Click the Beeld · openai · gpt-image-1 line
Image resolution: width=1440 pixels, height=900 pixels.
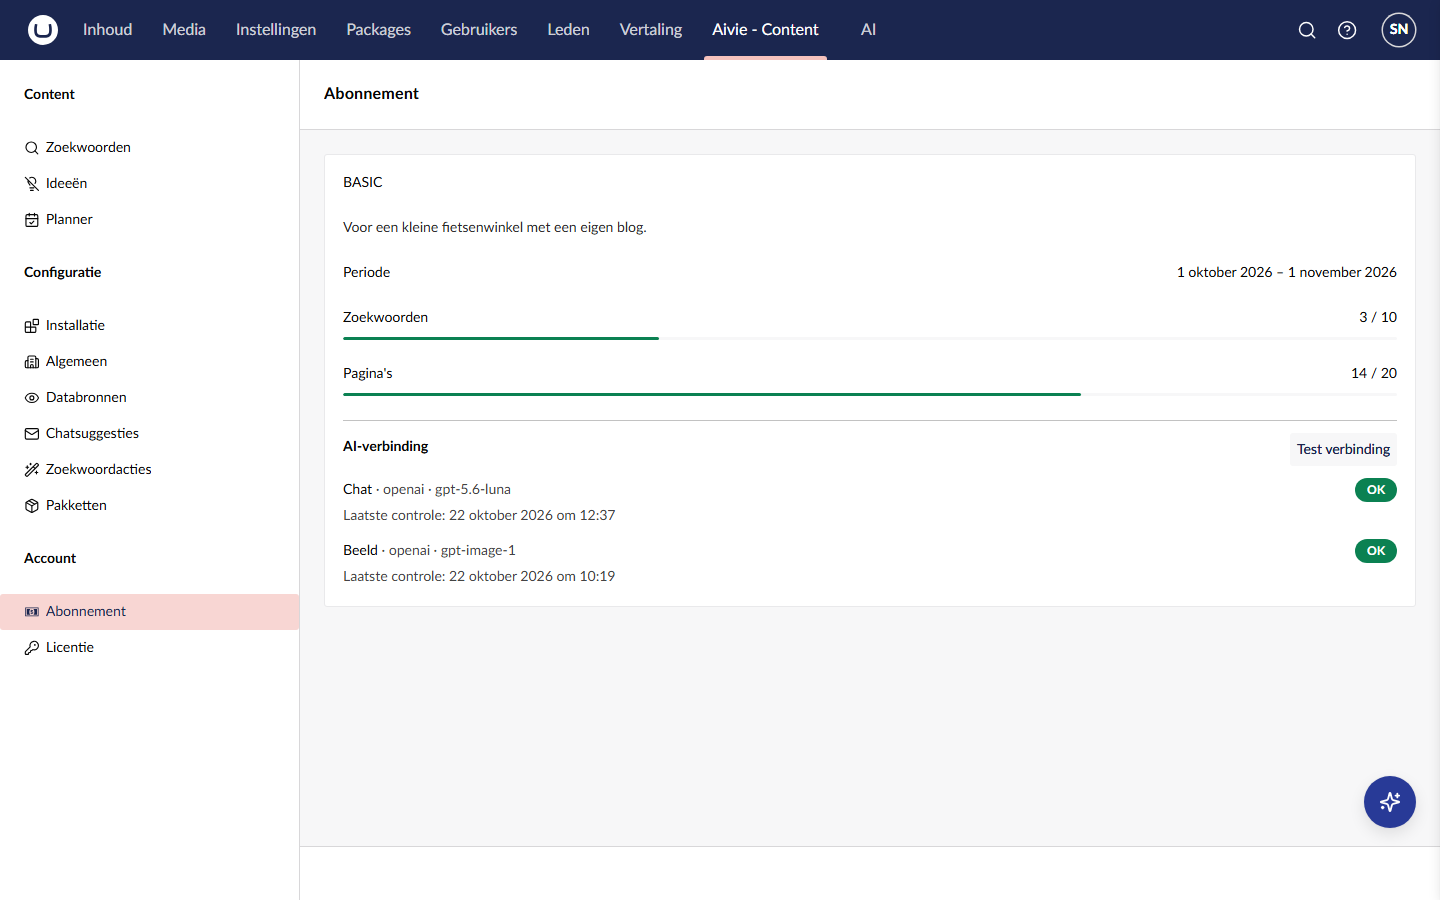429,550
